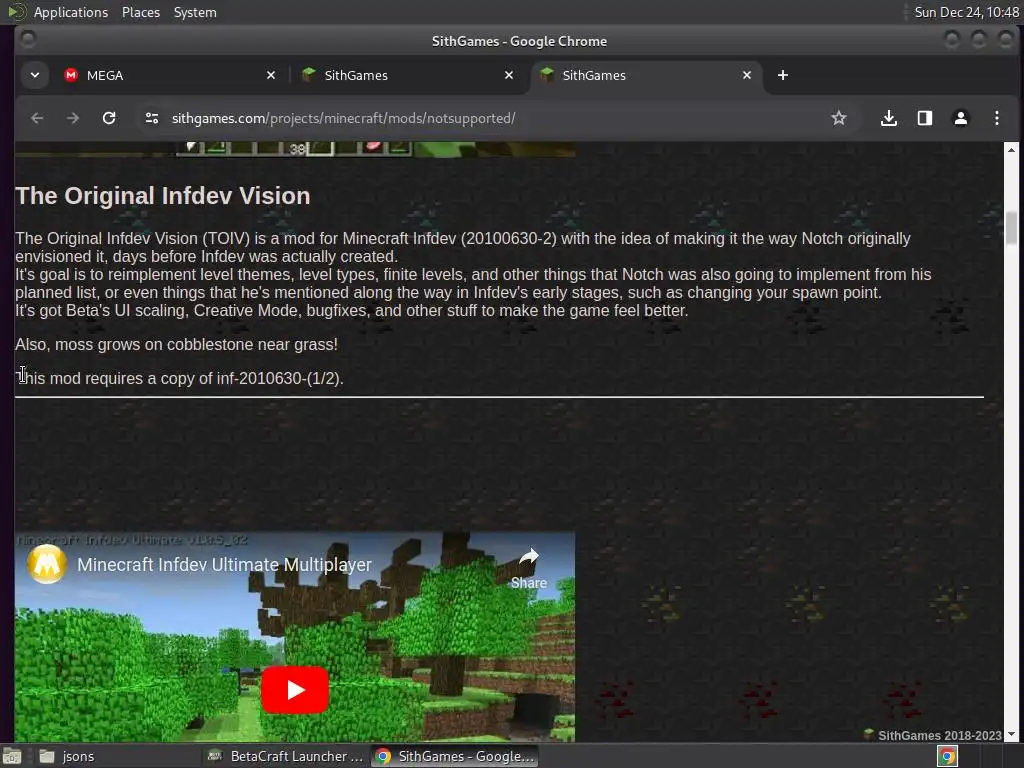Open Chrome three-dot menu
This screenshot has height=768, width=1024.
pos(997,118)
